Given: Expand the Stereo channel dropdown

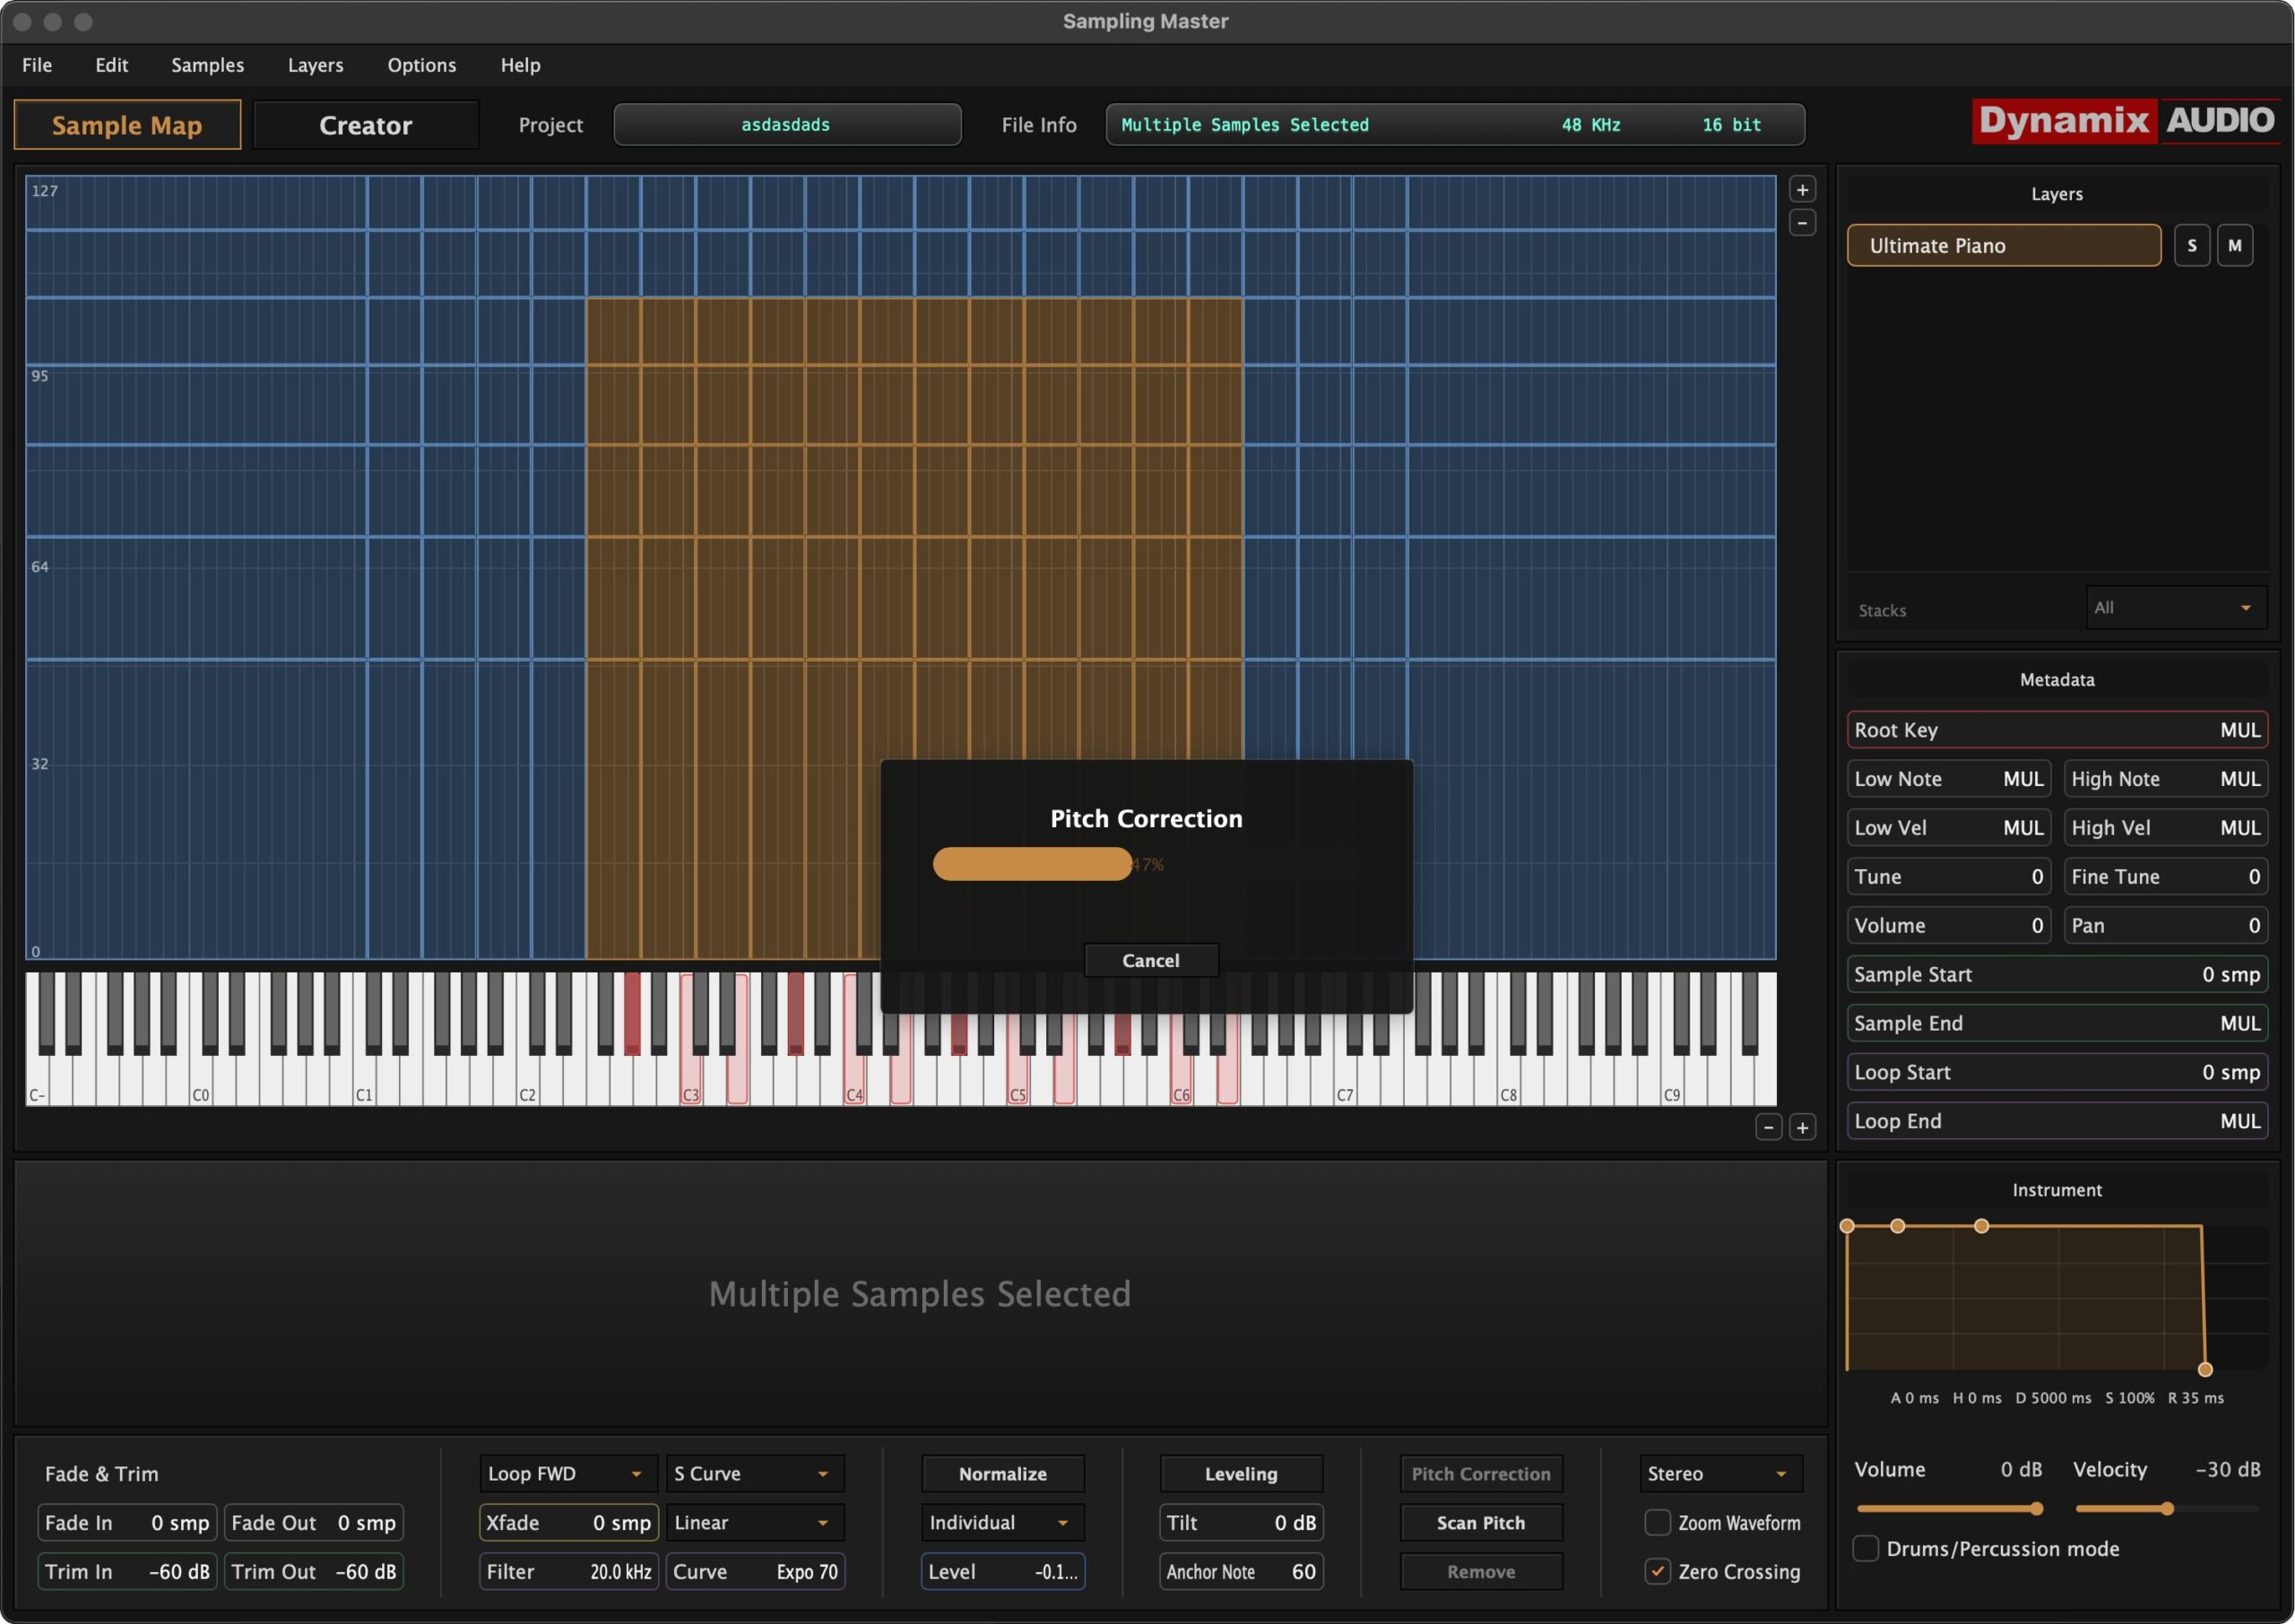Looking at the screenshot, I should [x=1719, y=1474].
